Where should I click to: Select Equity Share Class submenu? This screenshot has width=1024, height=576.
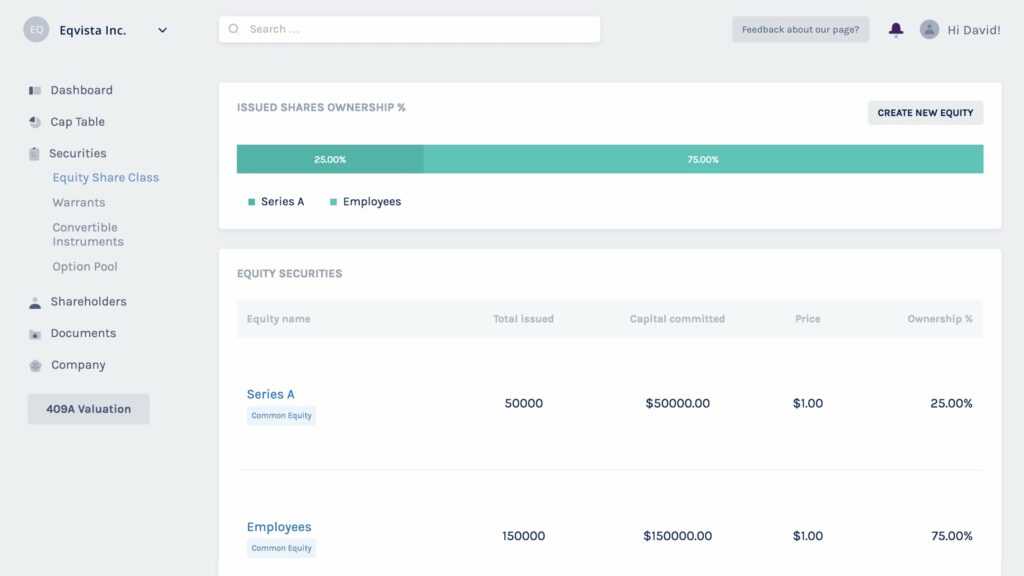pyautogui.click(x=105, y=178)
